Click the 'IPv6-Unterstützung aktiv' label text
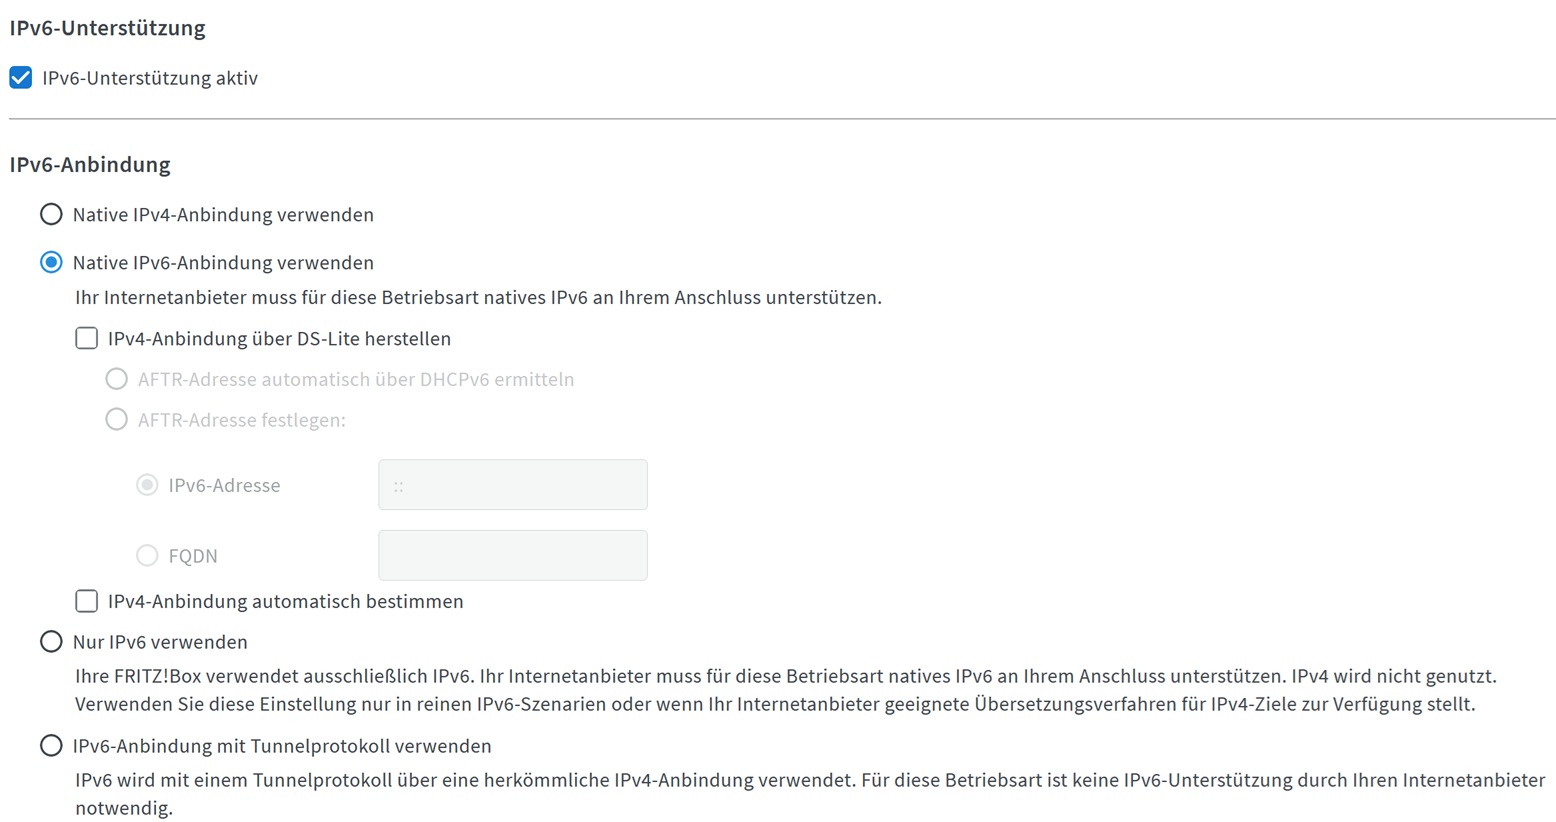The image size is (1556, 822). click(150, 78)
